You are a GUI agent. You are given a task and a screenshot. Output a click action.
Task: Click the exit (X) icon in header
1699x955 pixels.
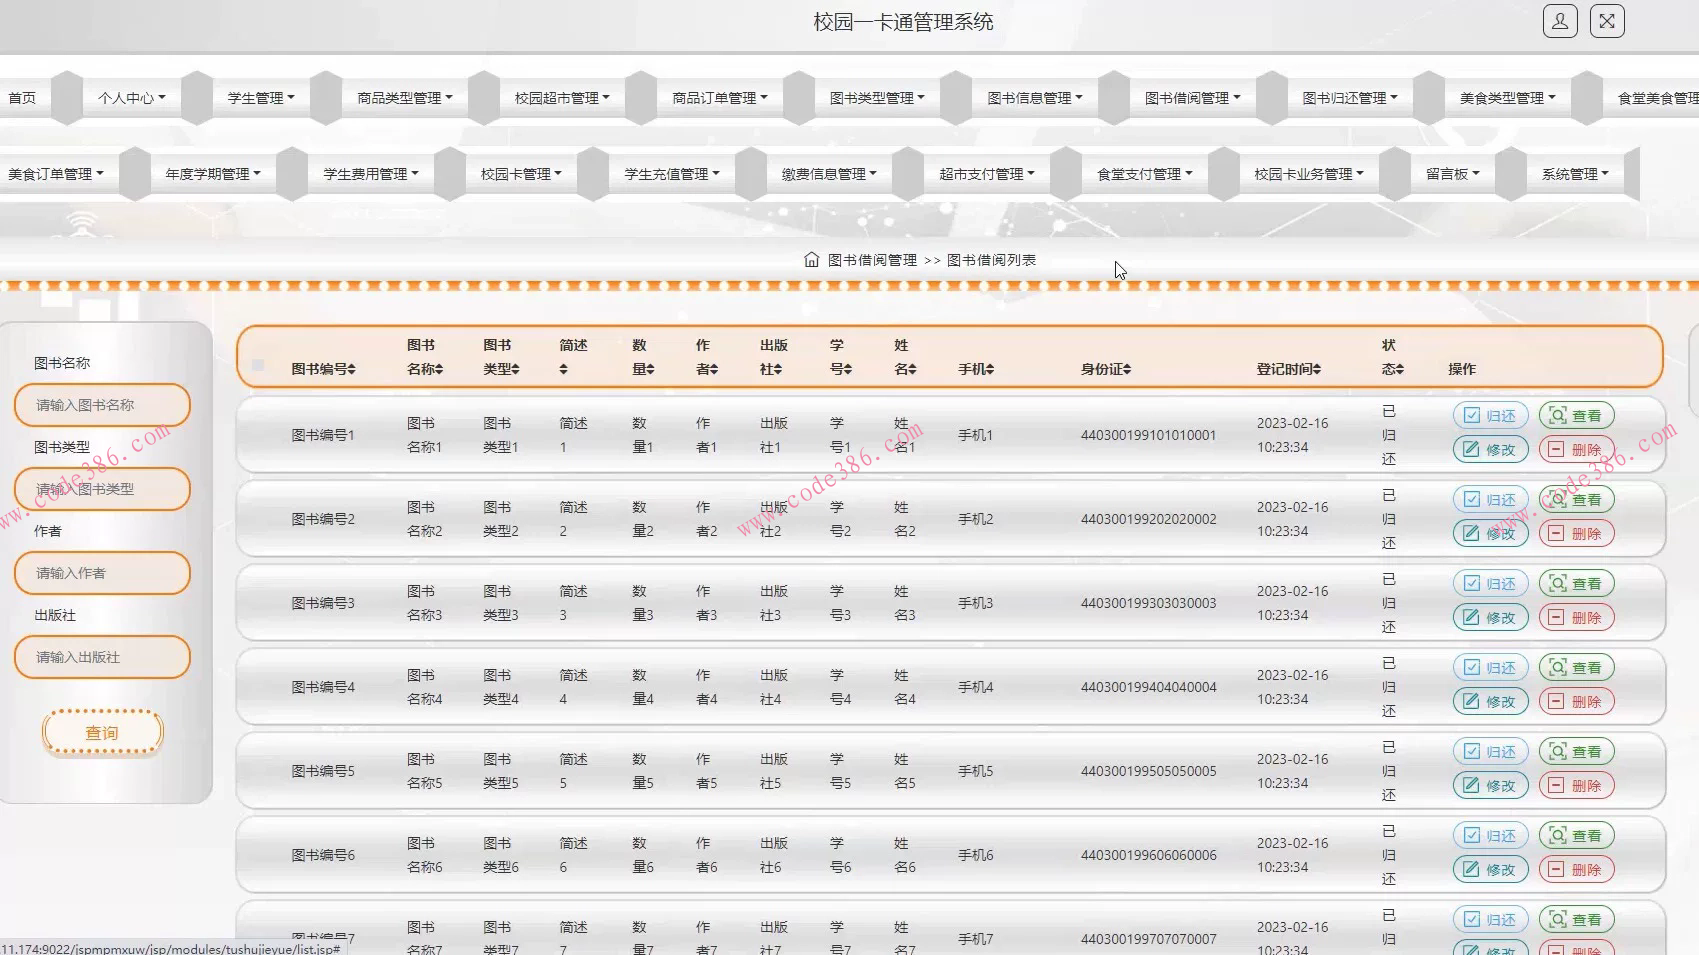click(1607, 21)
